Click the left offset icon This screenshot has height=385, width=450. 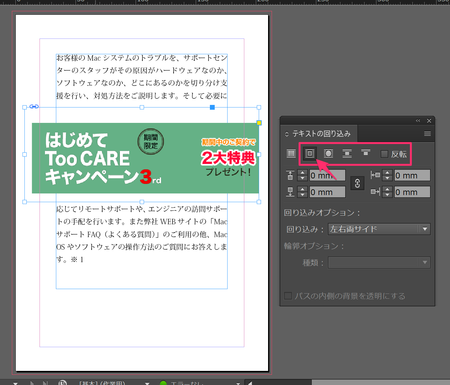(x=375, y=175)
